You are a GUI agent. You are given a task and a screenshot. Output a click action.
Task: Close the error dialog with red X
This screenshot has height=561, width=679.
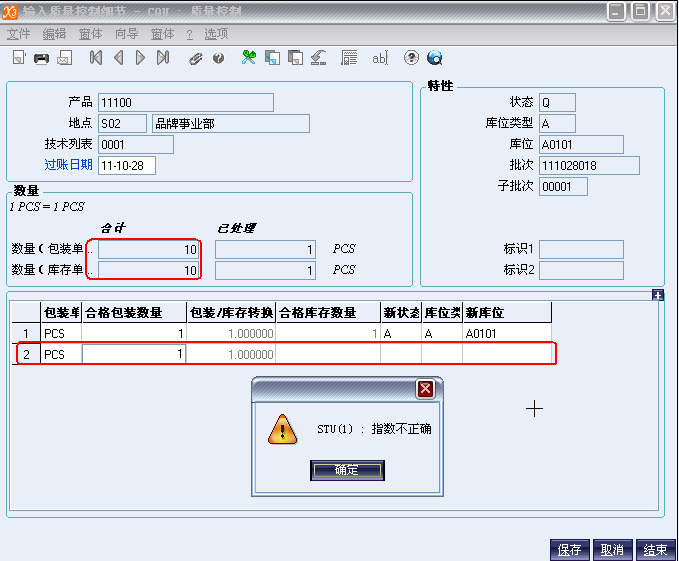[425, 389]
